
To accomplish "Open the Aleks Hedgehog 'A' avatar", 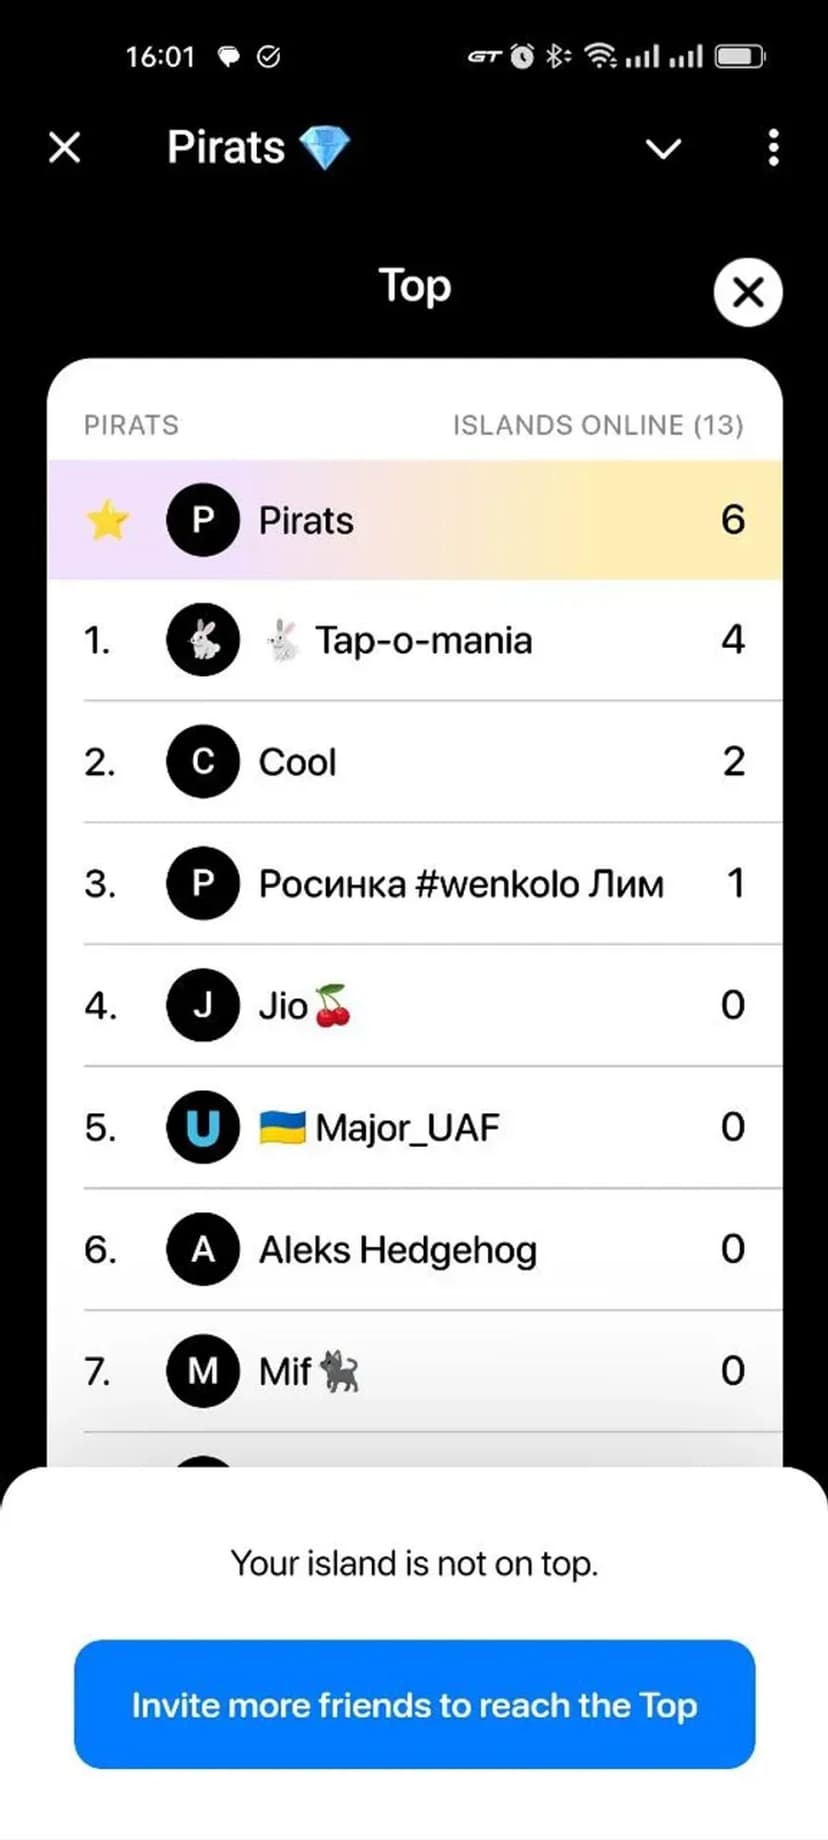I will (203, 1249).
